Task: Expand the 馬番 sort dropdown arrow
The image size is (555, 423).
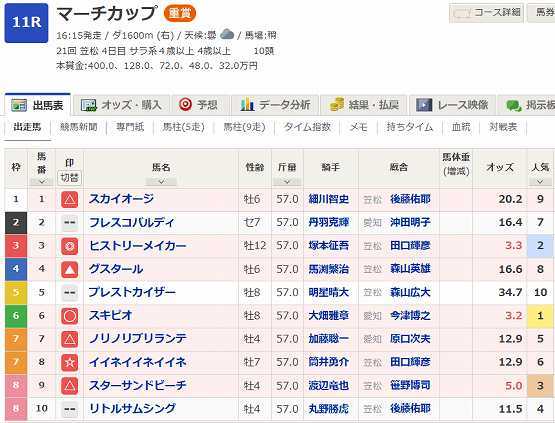Action: (42, 182)
